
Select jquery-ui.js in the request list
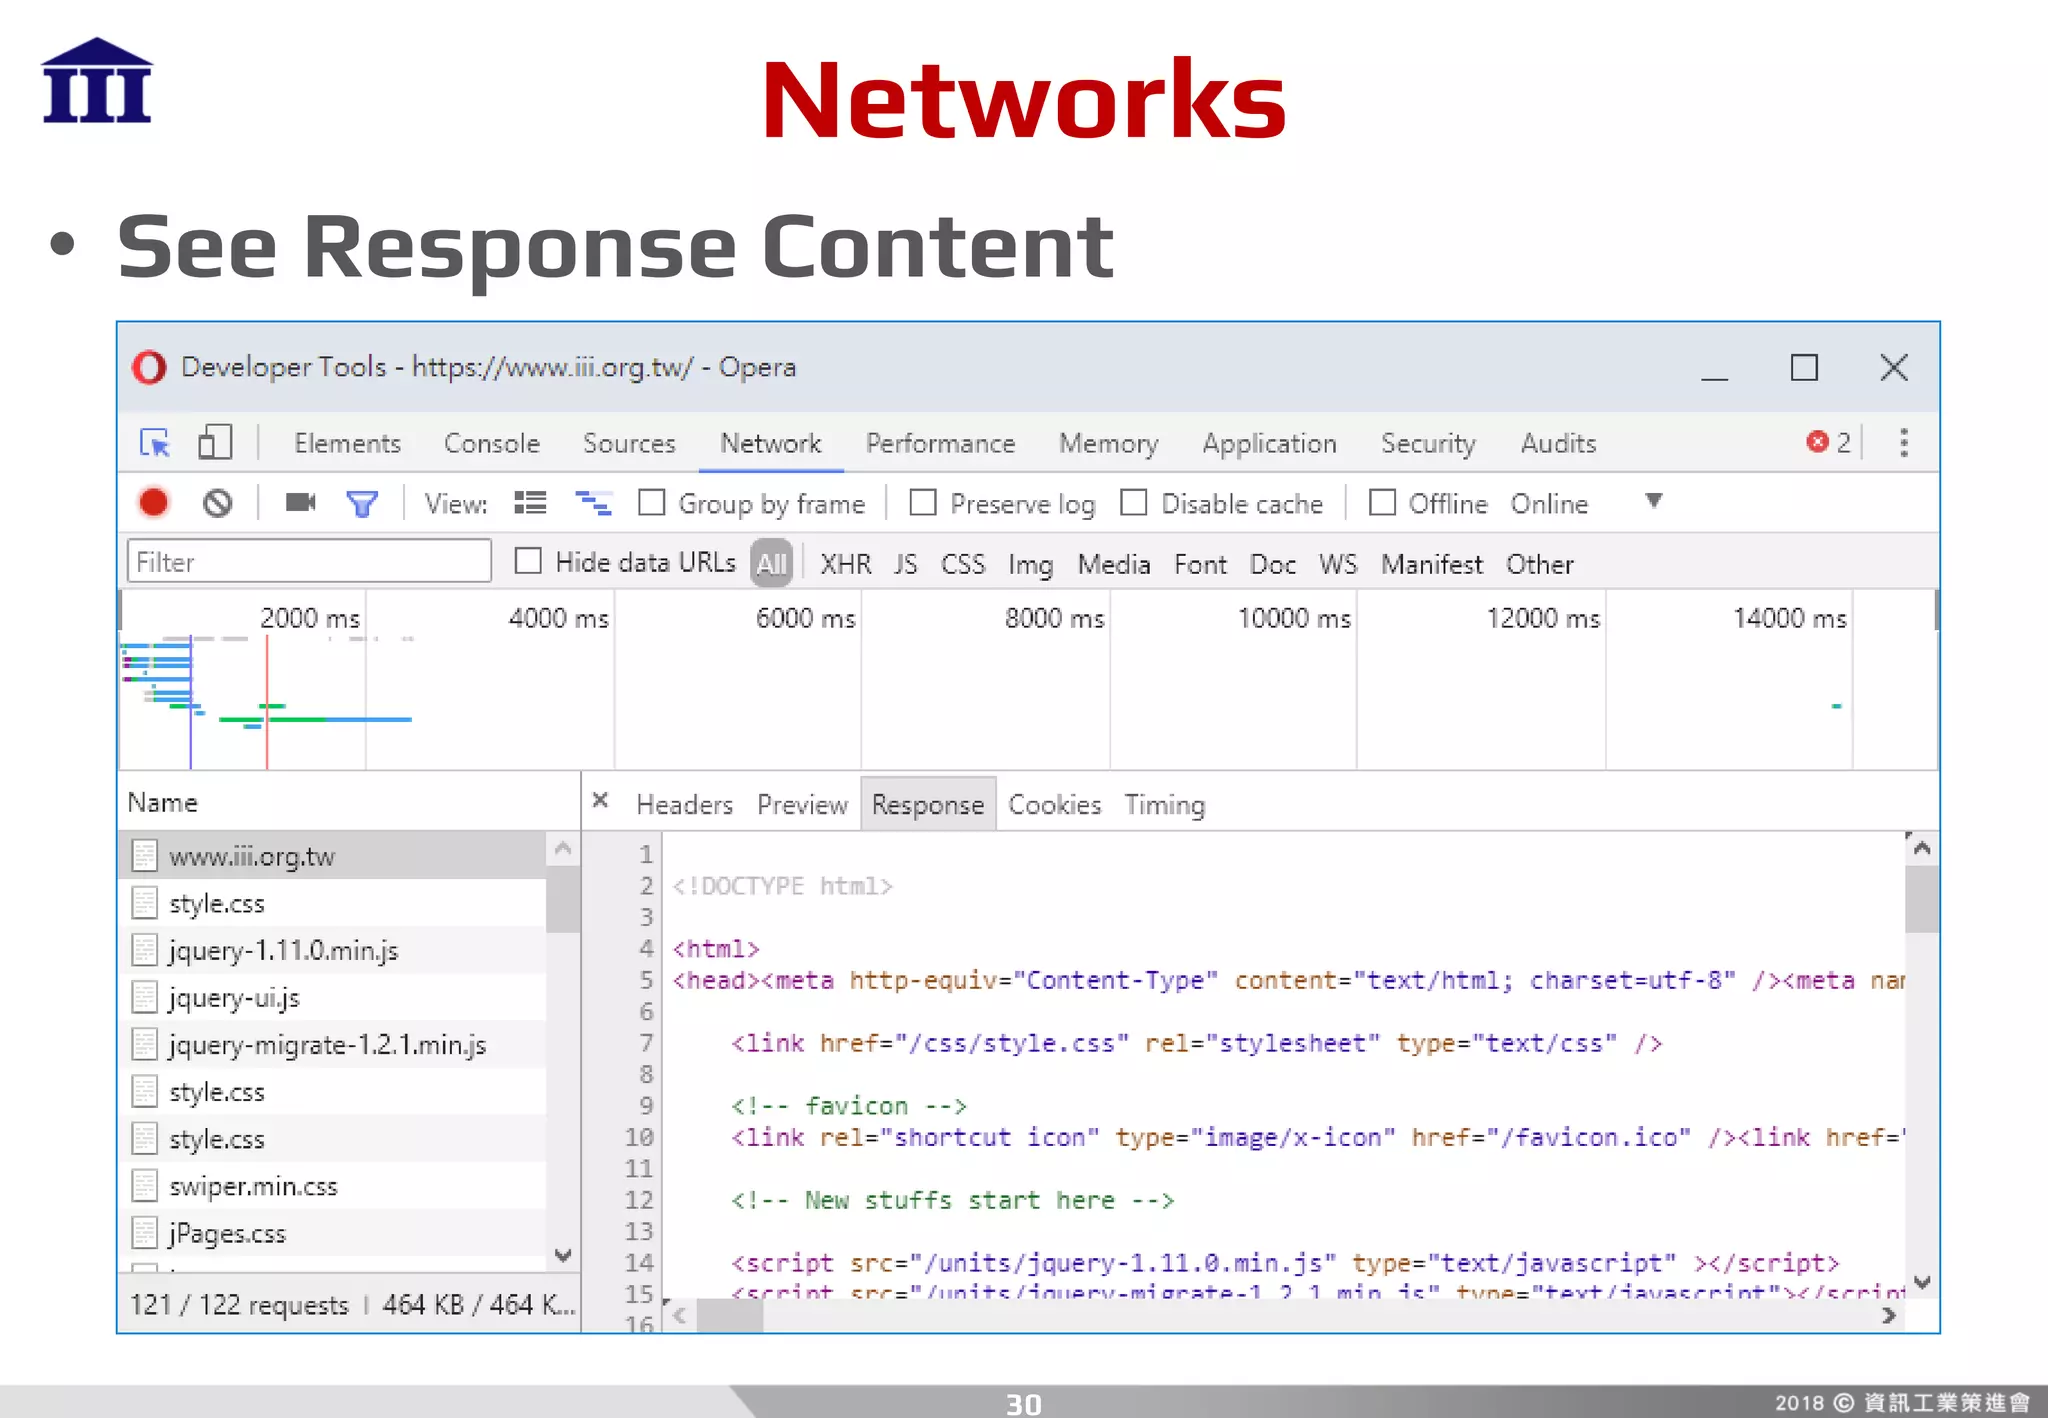(x=234, y=997)
